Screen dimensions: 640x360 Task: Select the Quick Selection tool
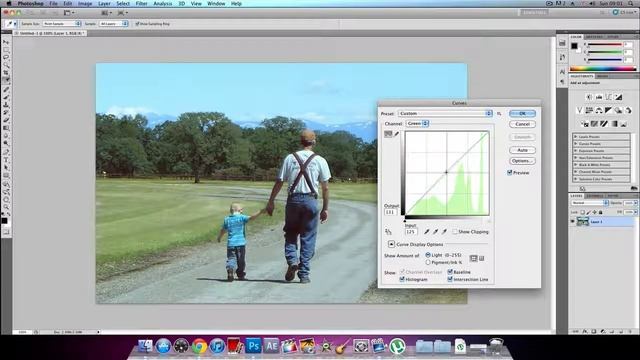6,65
